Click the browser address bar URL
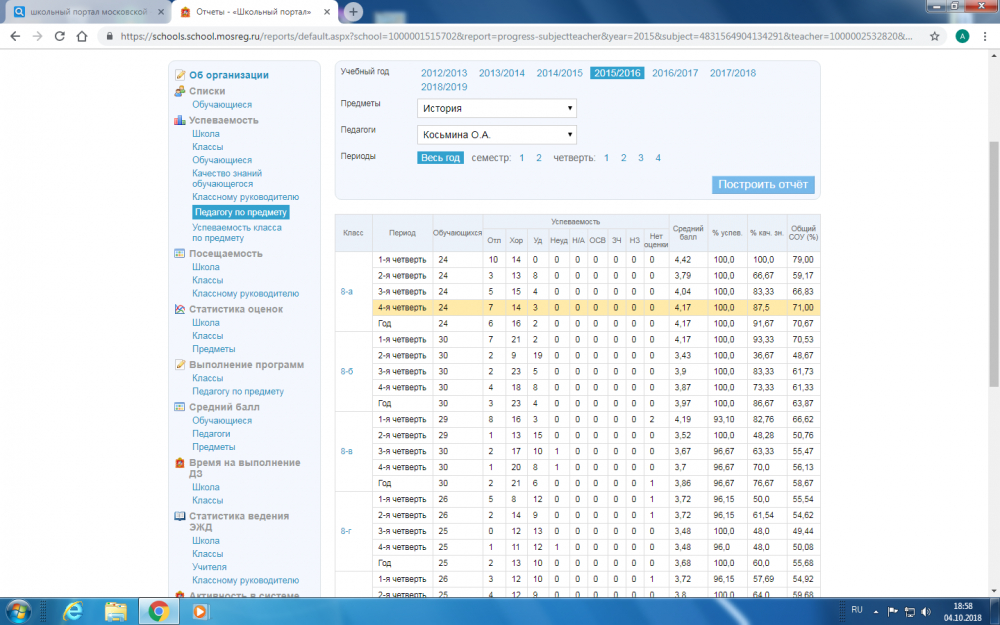This screenshot has height=625, width=1000. [515, 36]
